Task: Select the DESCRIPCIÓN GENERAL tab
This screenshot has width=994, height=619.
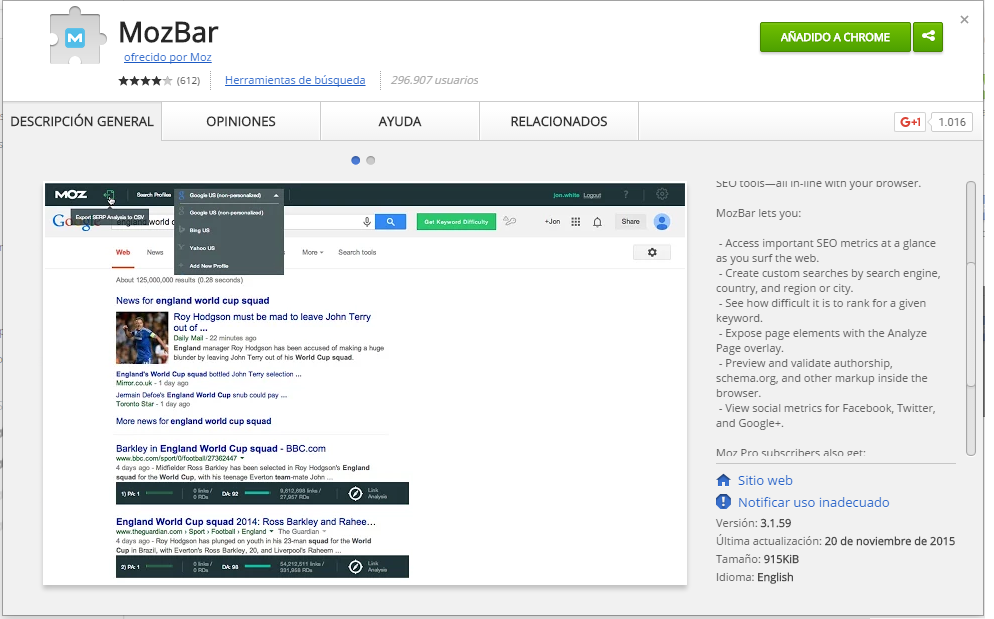Action: 82,121
